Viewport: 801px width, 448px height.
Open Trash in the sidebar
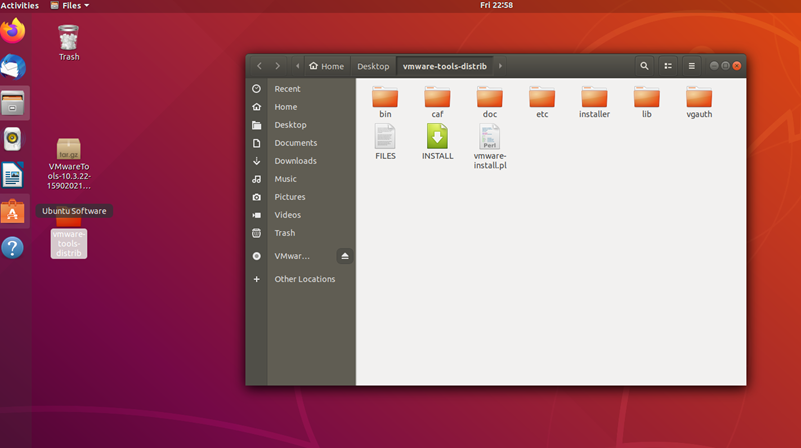(300, 233)
